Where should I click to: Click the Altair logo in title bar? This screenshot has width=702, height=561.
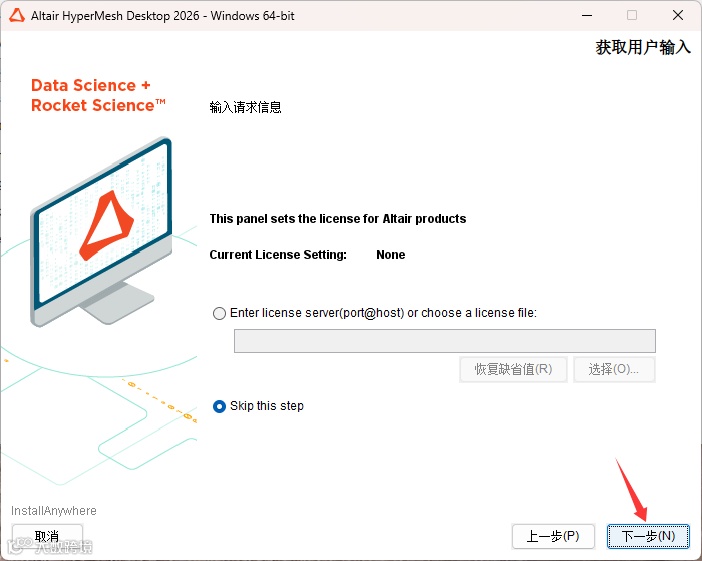click(x=17, y=15)
